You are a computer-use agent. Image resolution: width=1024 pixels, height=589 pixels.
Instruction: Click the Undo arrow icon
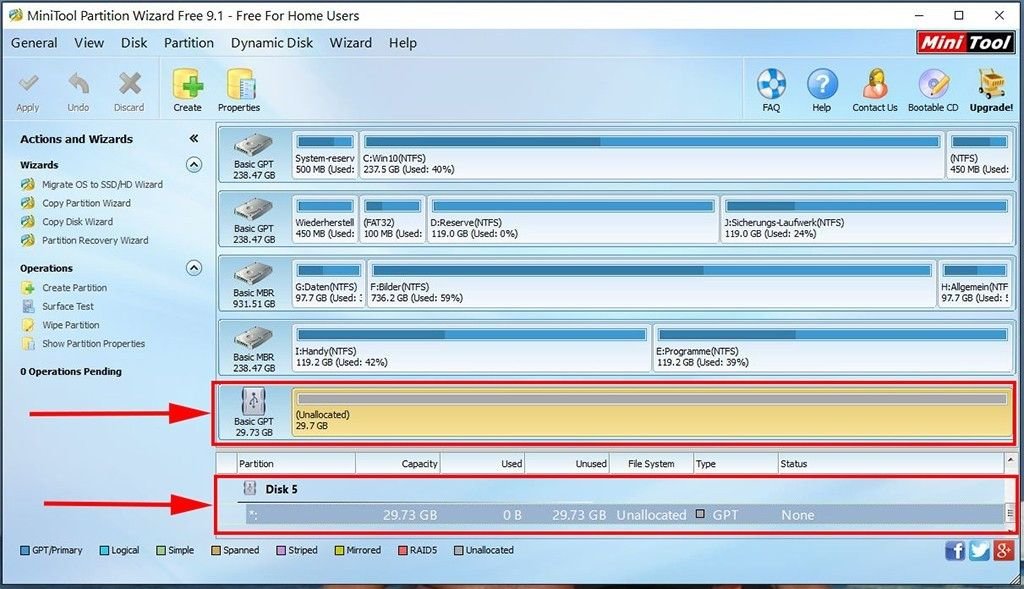tap(78, 84)
